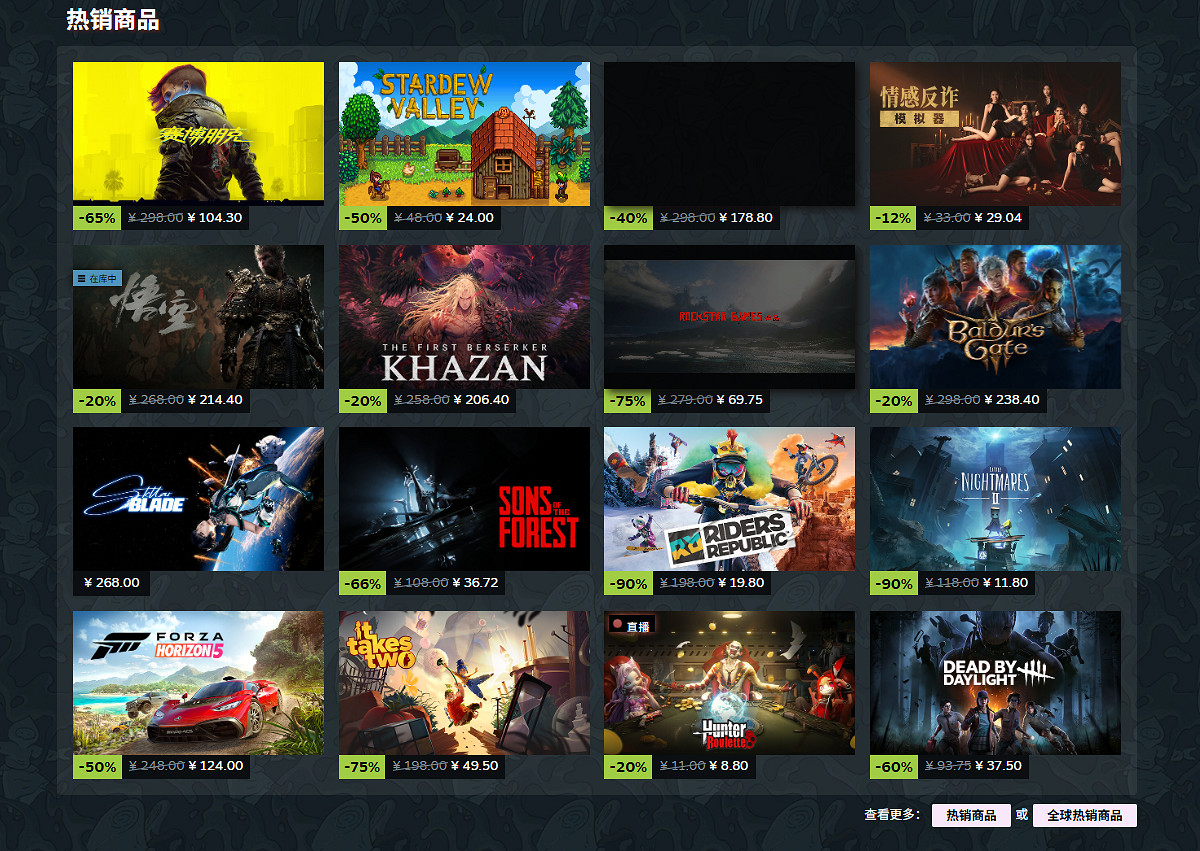The height and width of the screenshot is (851, 1200).
Task: Select the 情感反诈模拟器 game capsule
Action: point(995,134)
